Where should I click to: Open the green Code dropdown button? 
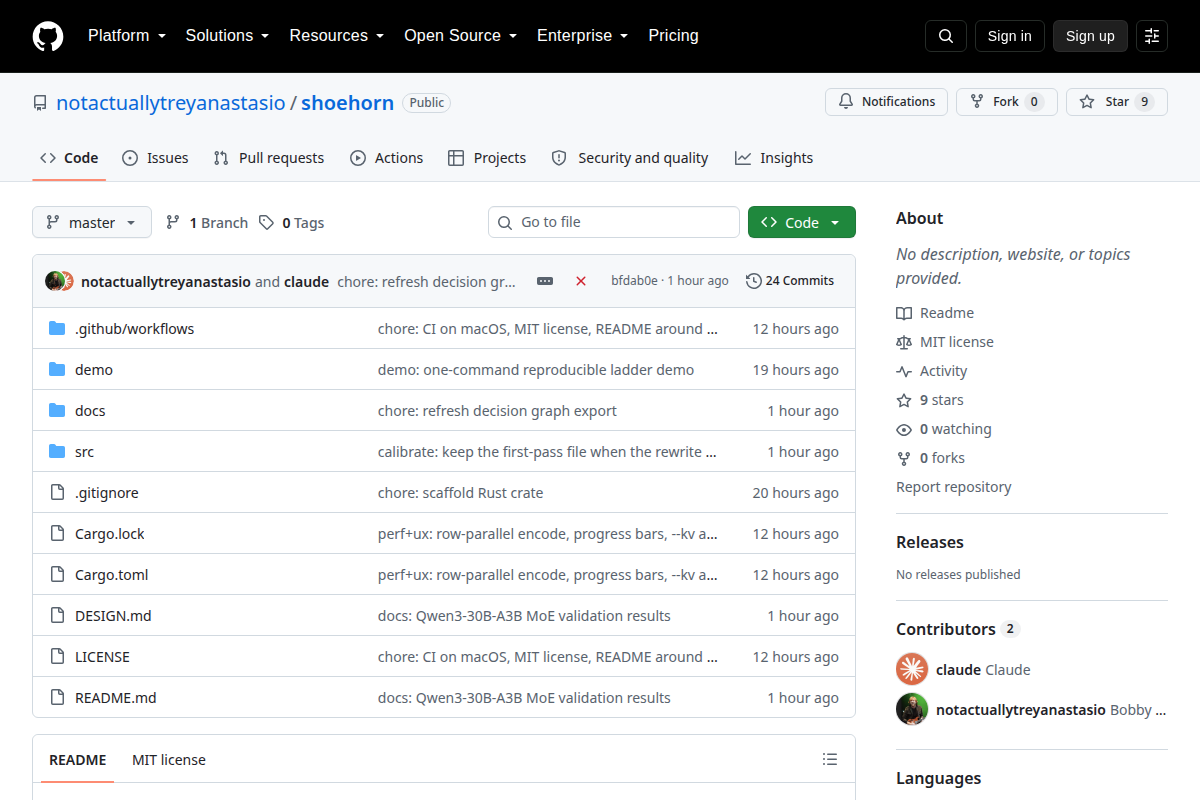click(x=802, y=223)
